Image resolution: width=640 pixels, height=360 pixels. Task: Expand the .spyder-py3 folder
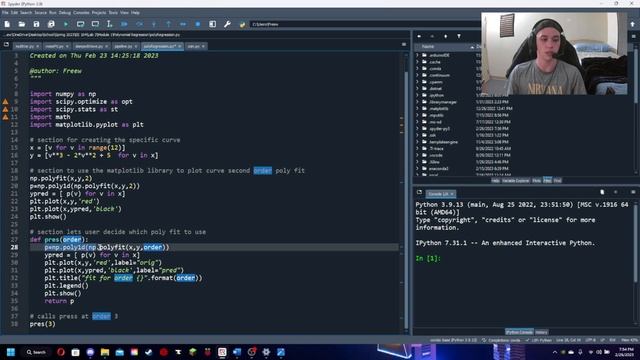point(418,129)
